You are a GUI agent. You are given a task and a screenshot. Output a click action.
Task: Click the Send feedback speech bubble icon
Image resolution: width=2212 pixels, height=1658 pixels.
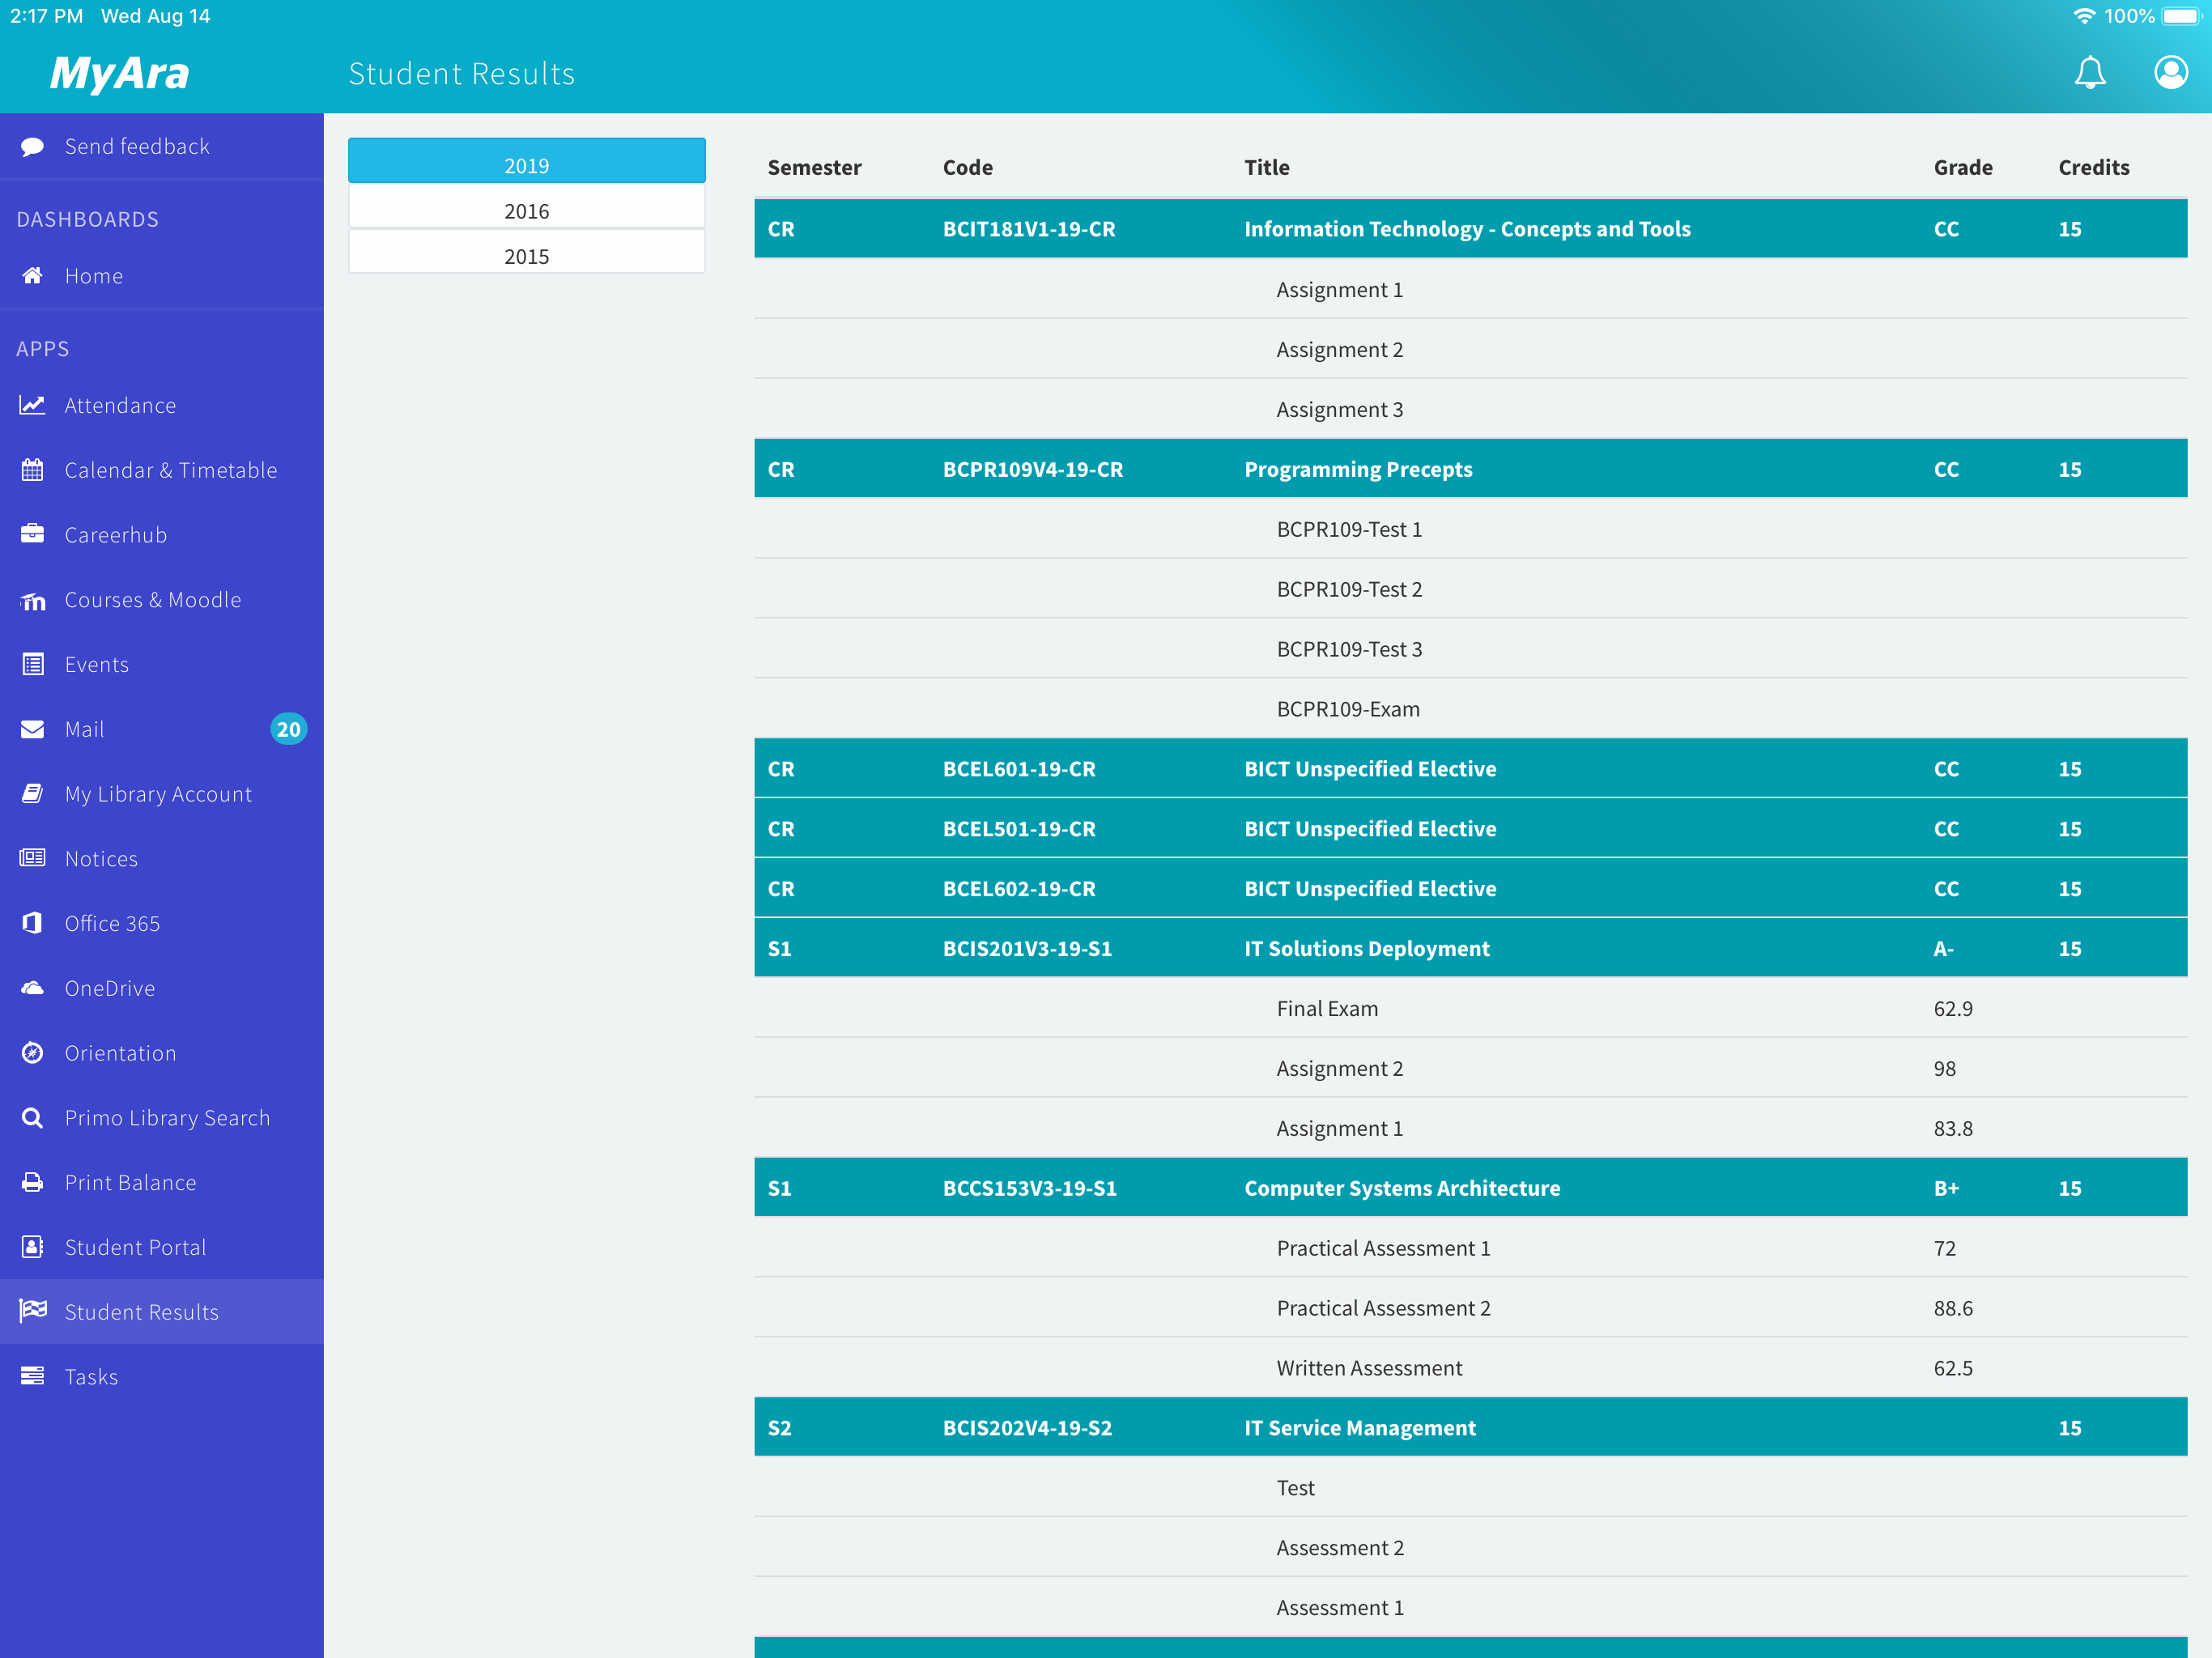pyautogui.click(x=32, y=147)
